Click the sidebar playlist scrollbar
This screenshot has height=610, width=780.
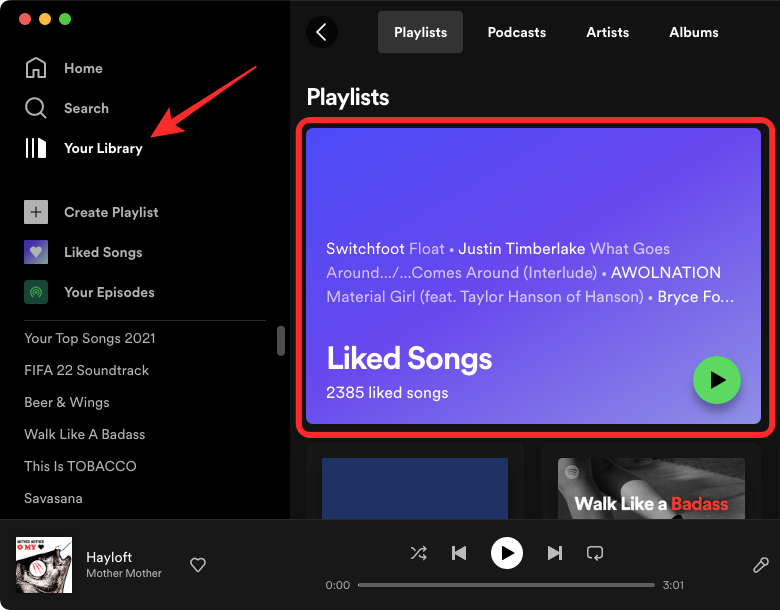(x=281, y=341)
